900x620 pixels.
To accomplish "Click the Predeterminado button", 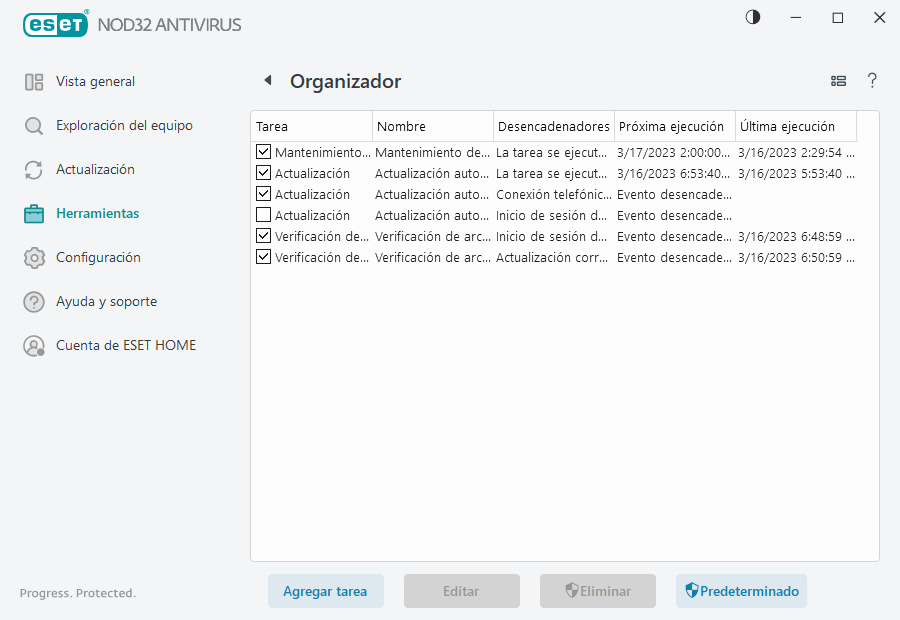I will (741, 591).
